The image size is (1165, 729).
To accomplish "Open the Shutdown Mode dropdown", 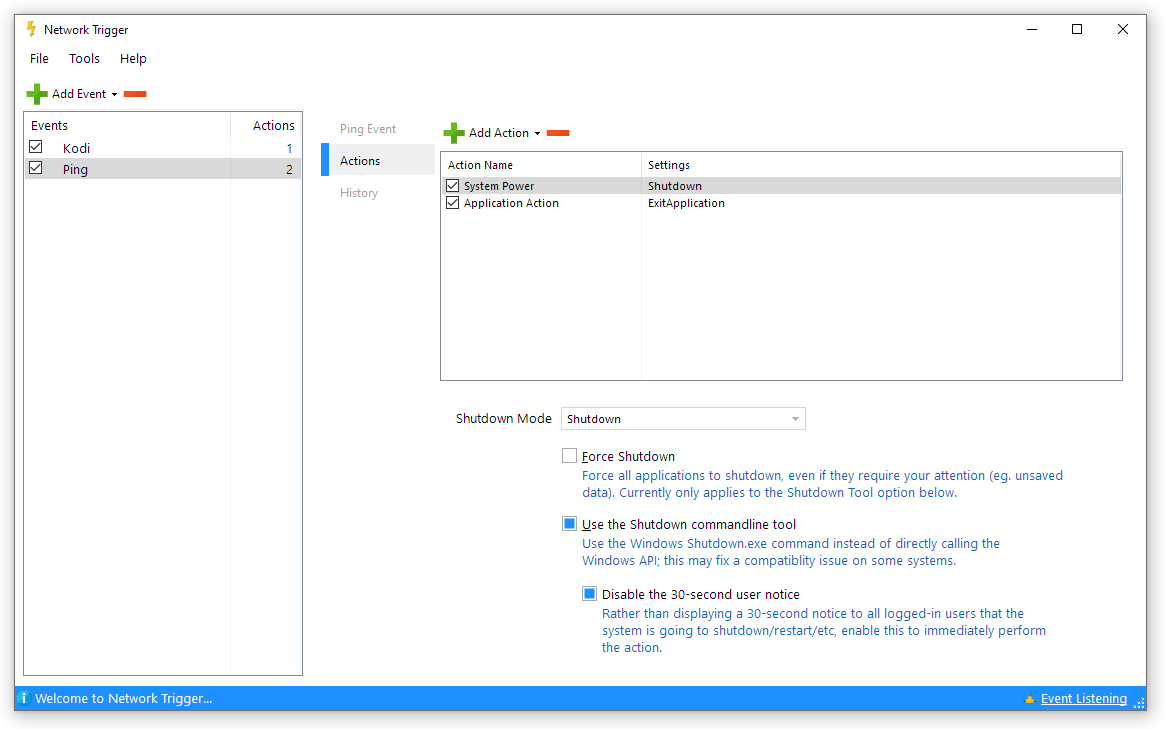I will coord(683,419).
